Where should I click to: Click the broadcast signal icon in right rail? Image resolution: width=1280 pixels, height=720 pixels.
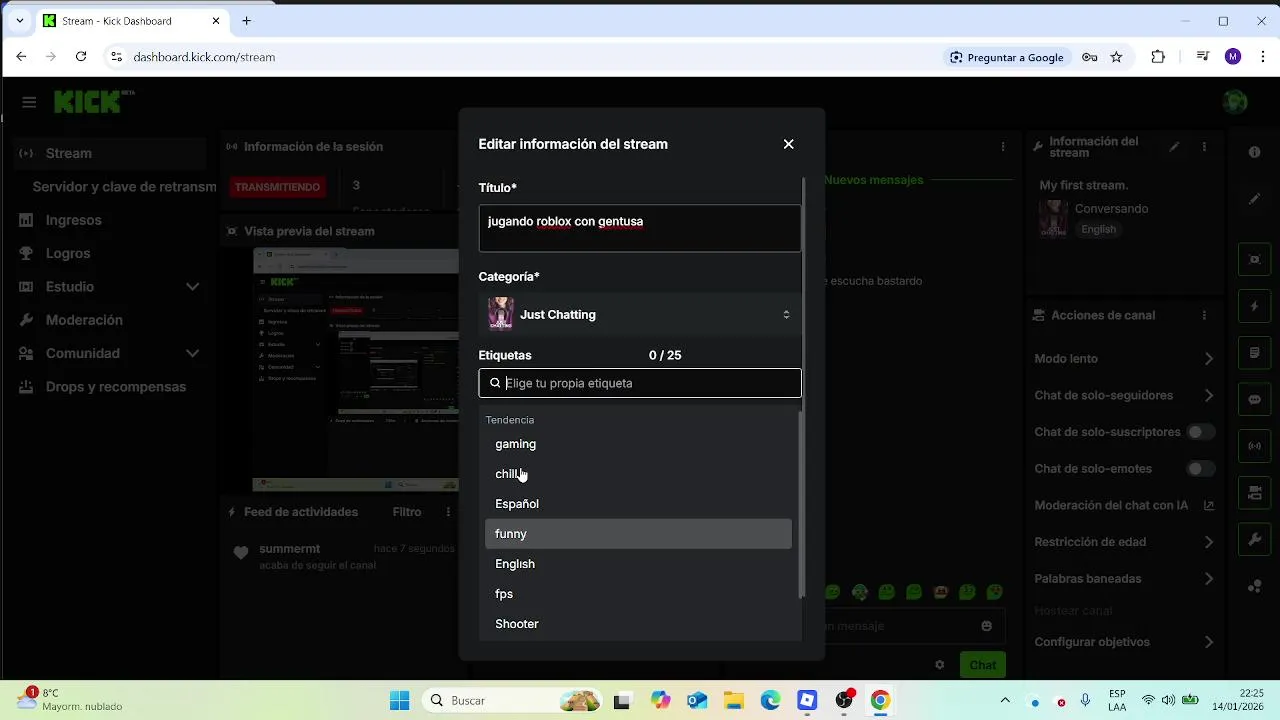[1254, 446]
